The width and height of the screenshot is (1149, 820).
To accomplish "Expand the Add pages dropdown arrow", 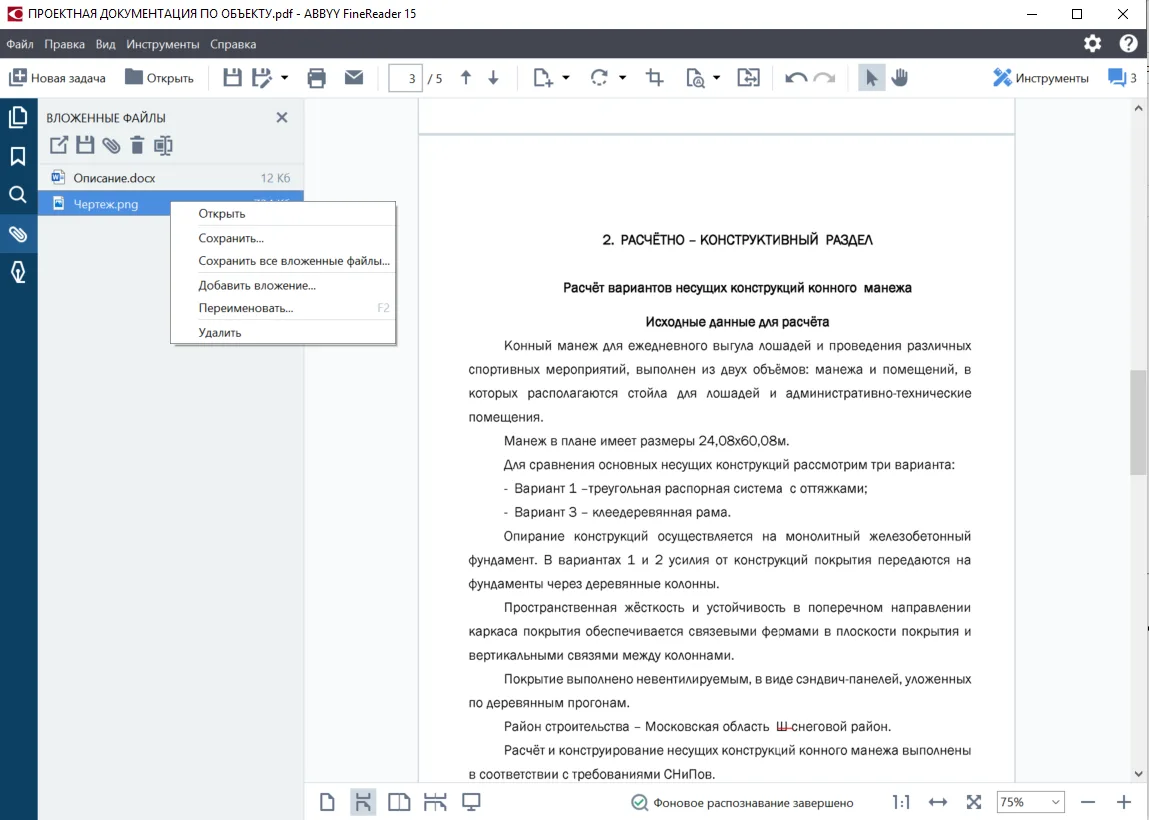I will pos(566,78).
